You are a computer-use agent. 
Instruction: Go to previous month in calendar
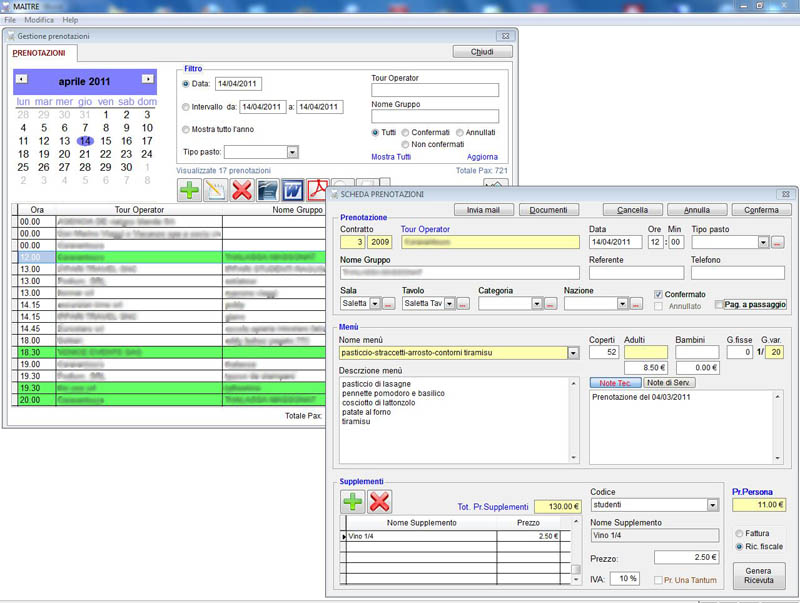(22, 79)
